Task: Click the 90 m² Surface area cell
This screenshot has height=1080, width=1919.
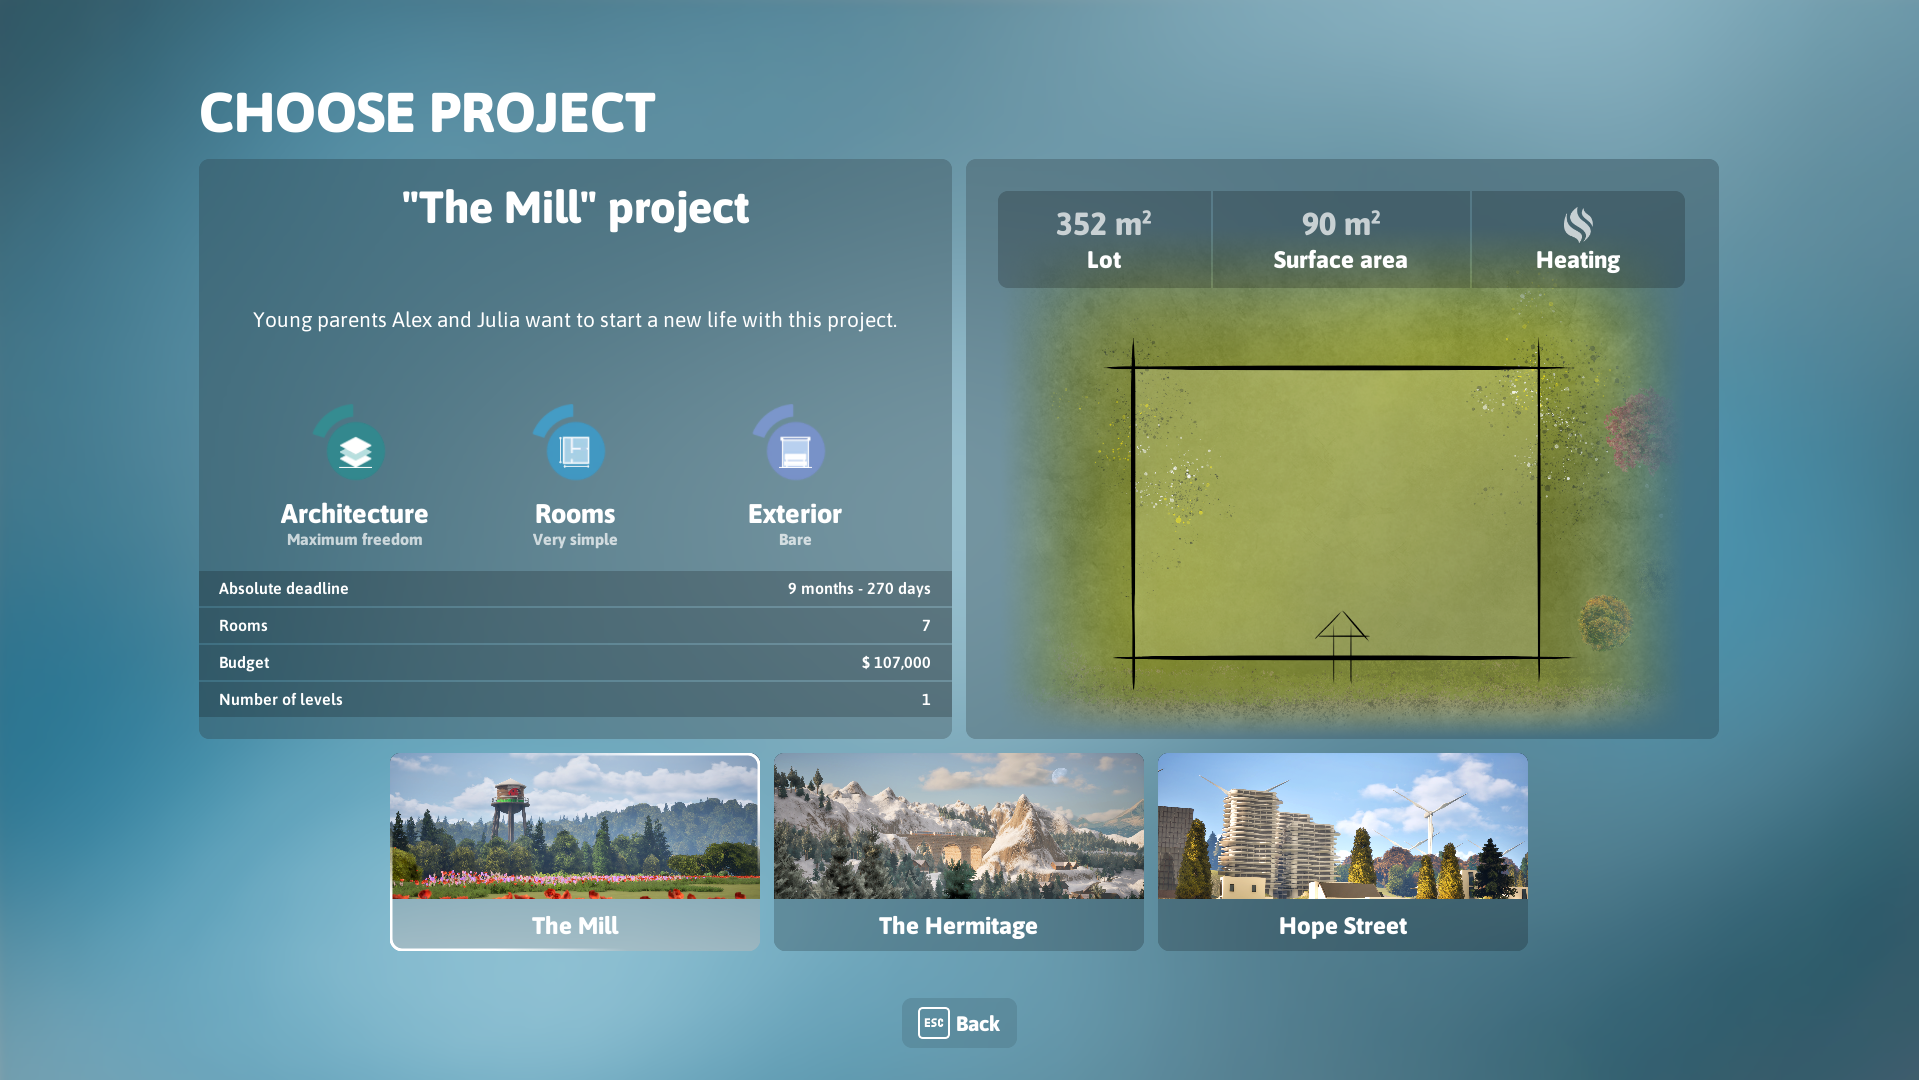Action: (1341, 240)
